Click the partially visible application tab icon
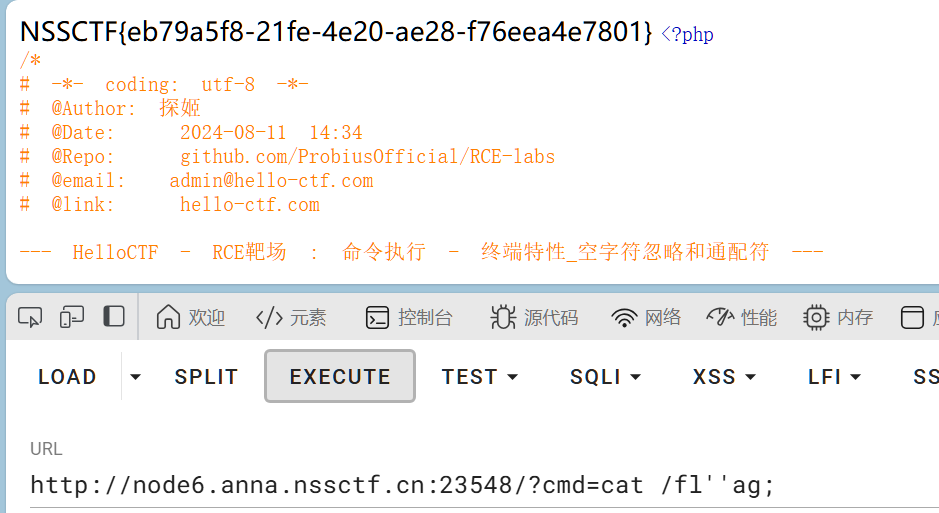 912,318
